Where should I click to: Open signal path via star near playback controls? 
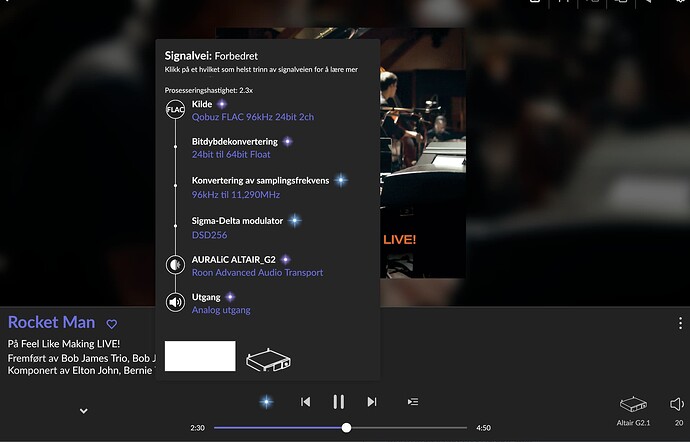point(266,401)
